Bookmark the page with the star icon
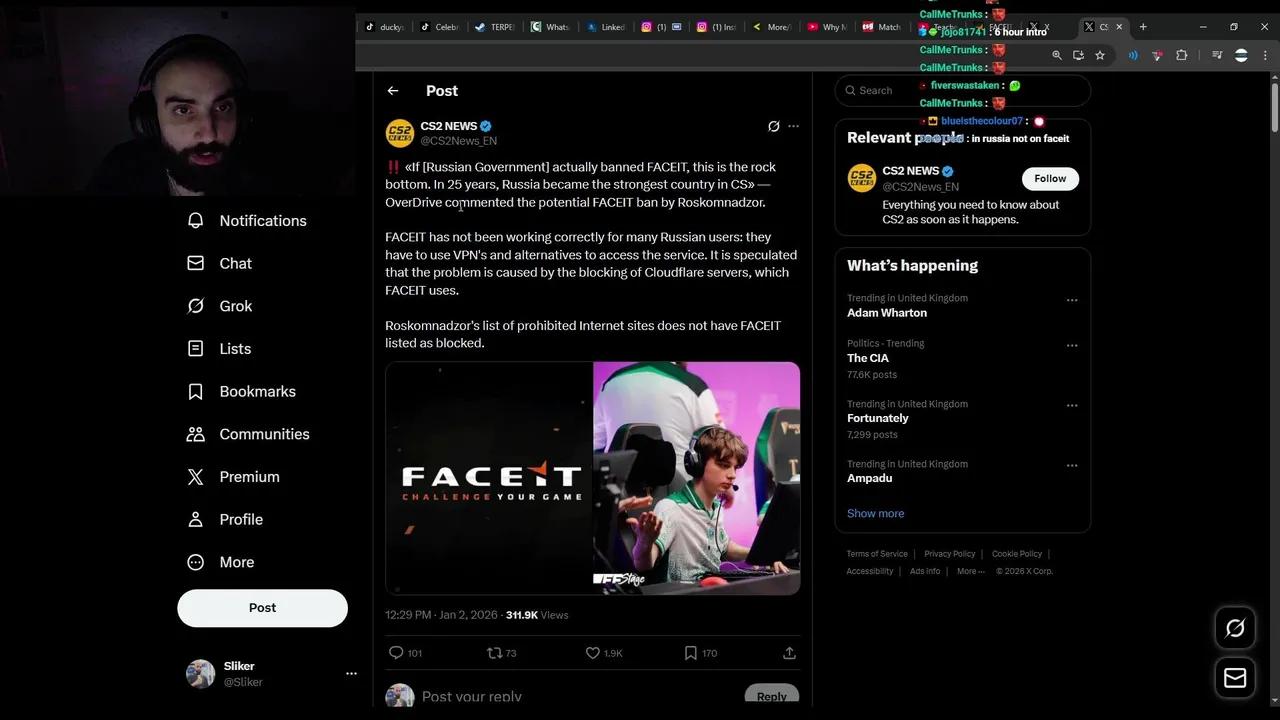The width and height of the screenshot is (1280, 720). pyautogui.click(x=1100, y=56)
